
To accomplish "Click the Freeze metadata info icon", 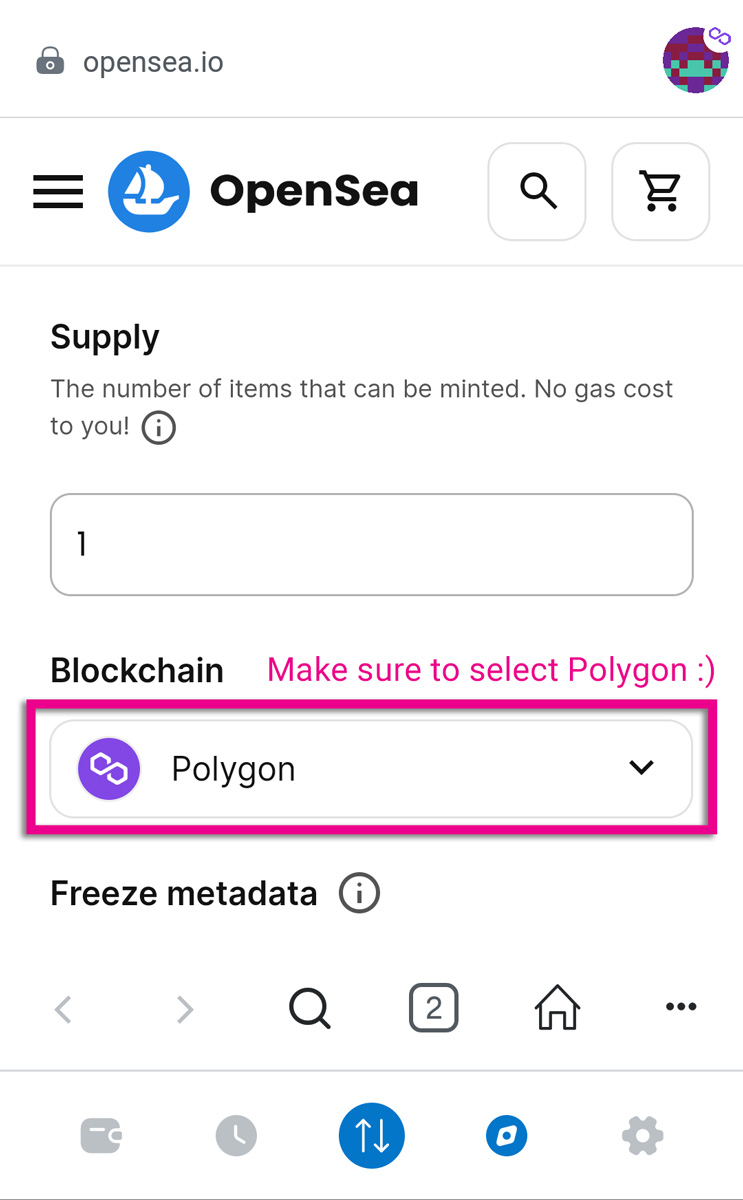I will [x=358, y=893].
